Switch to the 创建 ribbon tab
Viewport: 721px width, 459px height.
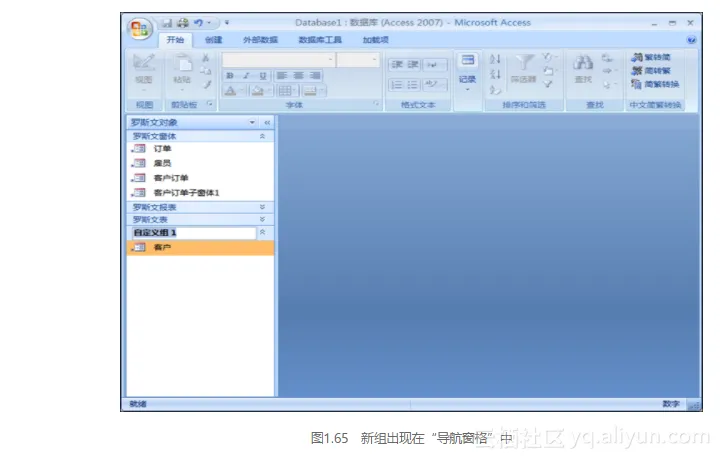213,40
